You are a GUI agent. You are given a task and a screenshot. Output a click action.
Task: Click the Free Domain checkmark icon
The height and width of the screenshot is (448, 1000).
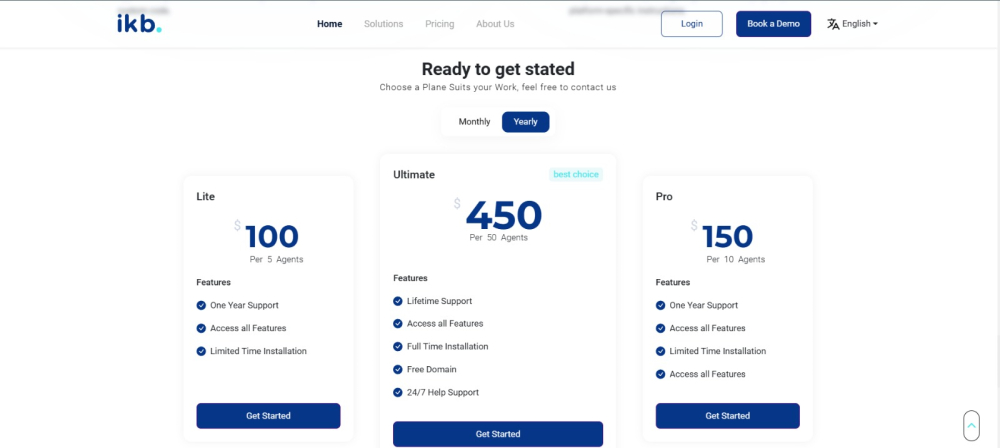pyautogui.click(x=398, y=369)
